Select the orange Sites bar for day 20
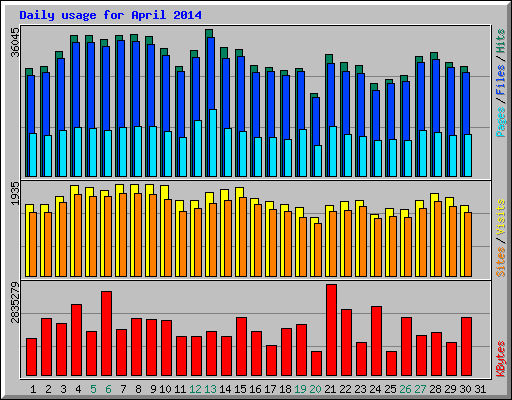 point(318,250)
